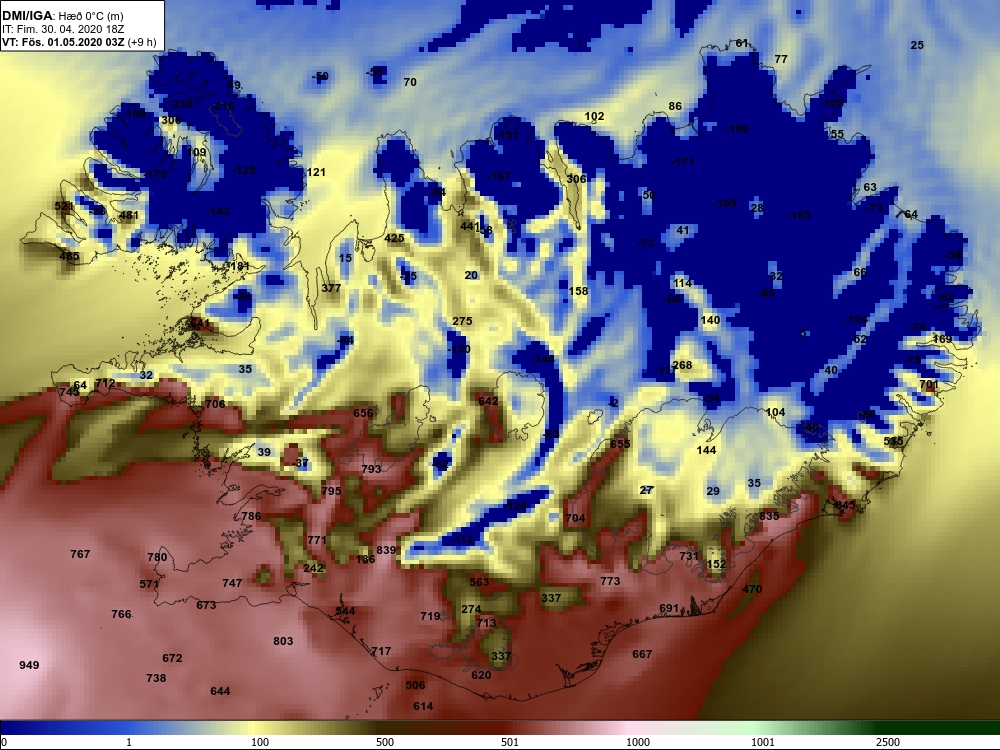Click the map value 268
Viewport: 1000px width, 750px height.
point(682,365)
